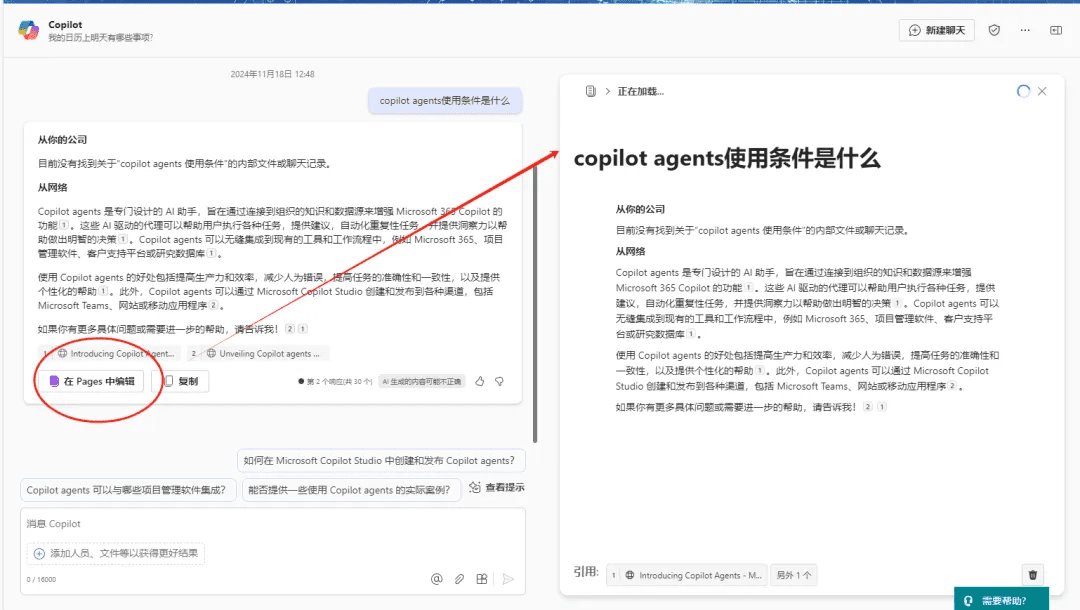Viewport: 1080px width, 610px height.
Task: Click the 正在加载 text in panel header
Action: [641, 92]
